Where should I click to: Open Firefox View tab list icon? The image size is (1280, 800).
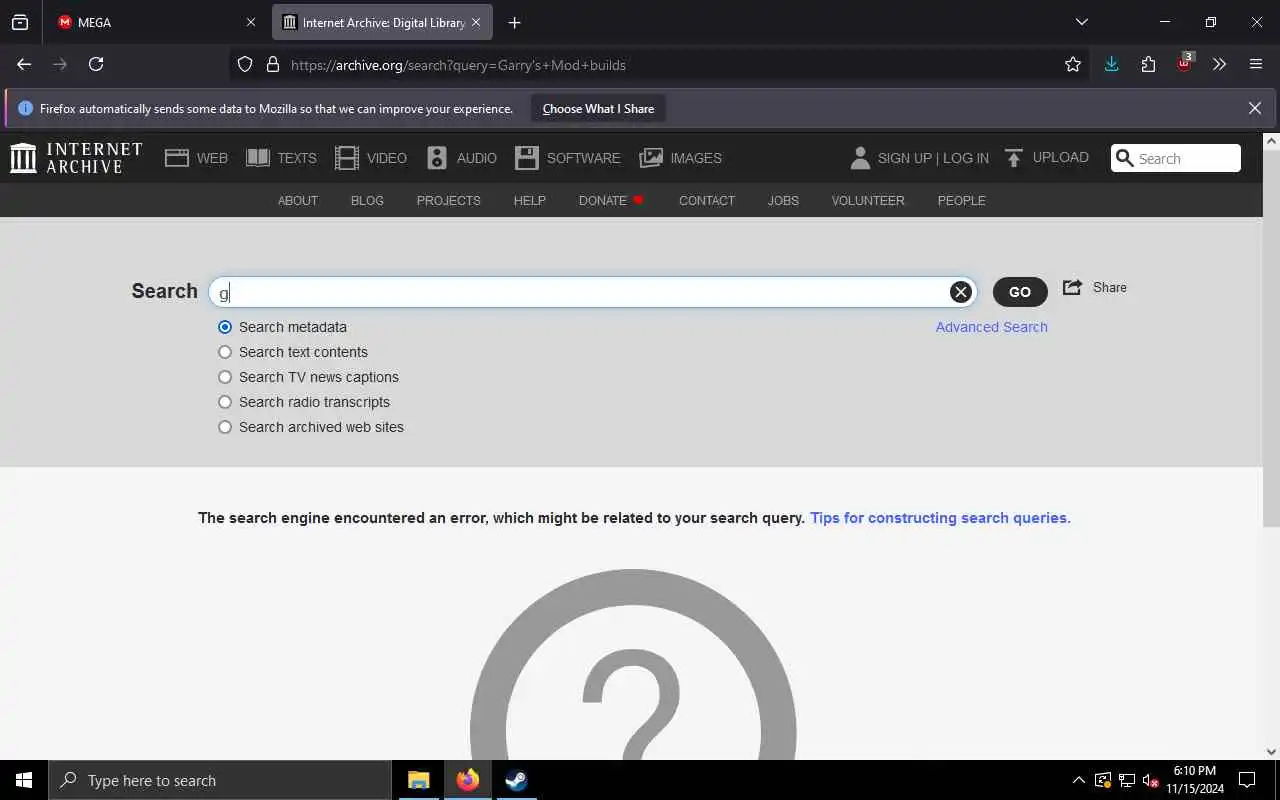pyautogui.click(x=20, y=22)
